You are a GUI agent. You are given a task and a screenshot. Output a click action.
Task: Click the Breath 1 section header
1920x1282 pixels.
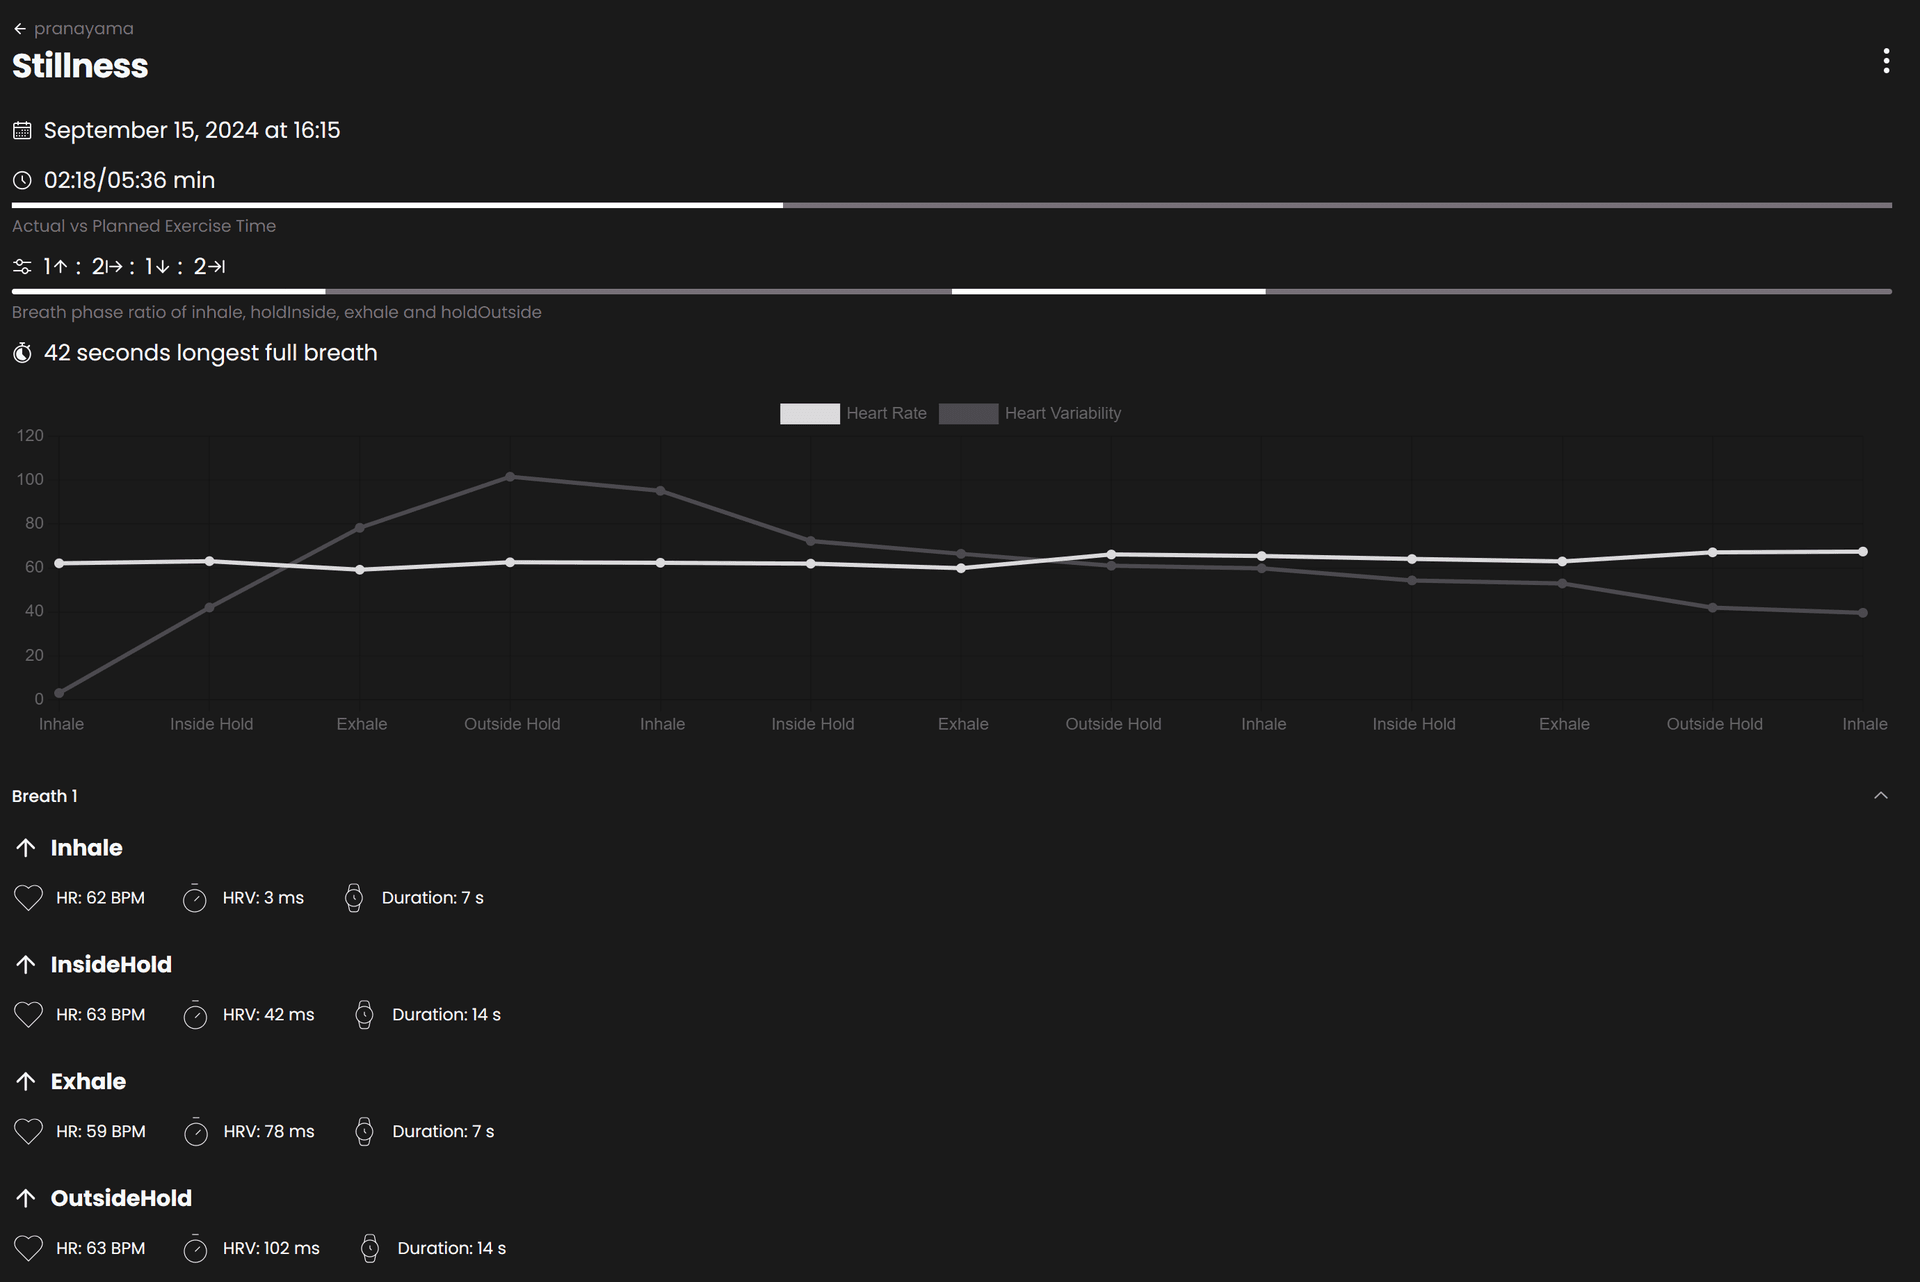(x=952, y=796)
